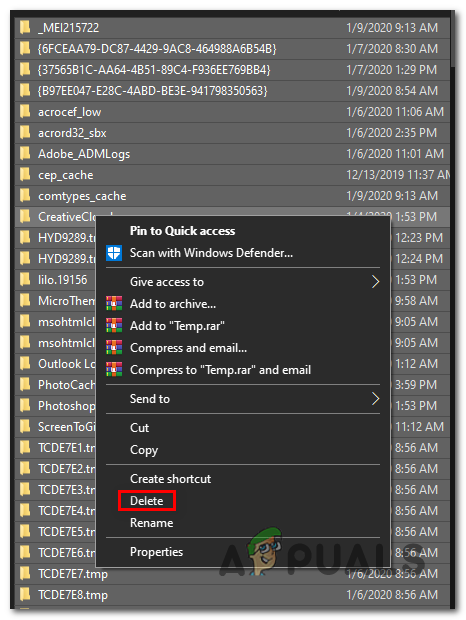Click the cep_cache folder icon
Viewport: 466px width, 620px height.
(25, 174)
